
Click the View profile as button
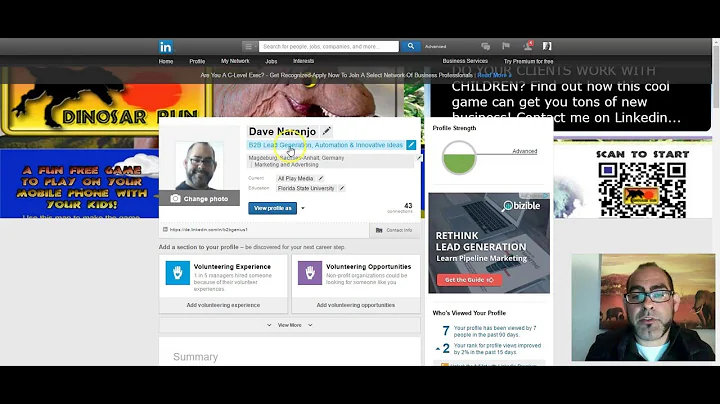click(x=273, y=208)
